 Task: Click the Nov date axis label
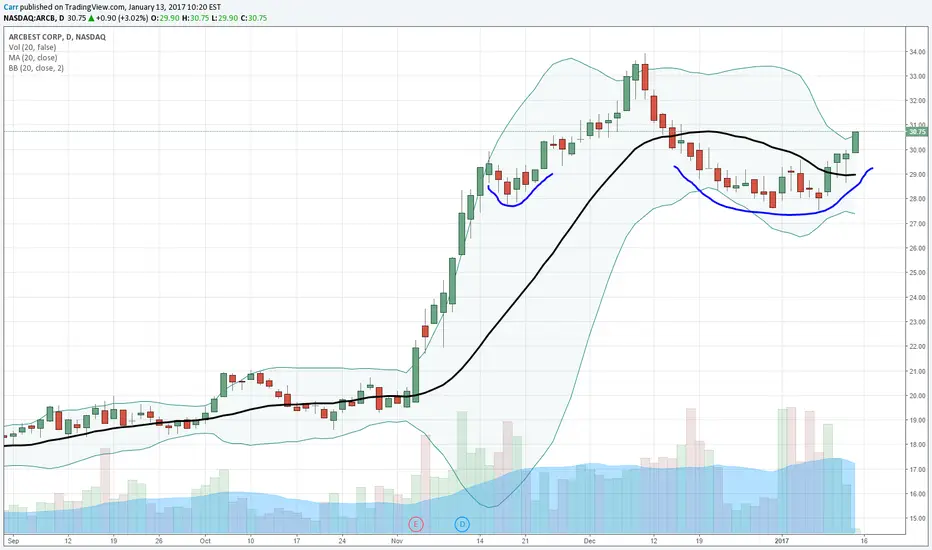(397, 541)
